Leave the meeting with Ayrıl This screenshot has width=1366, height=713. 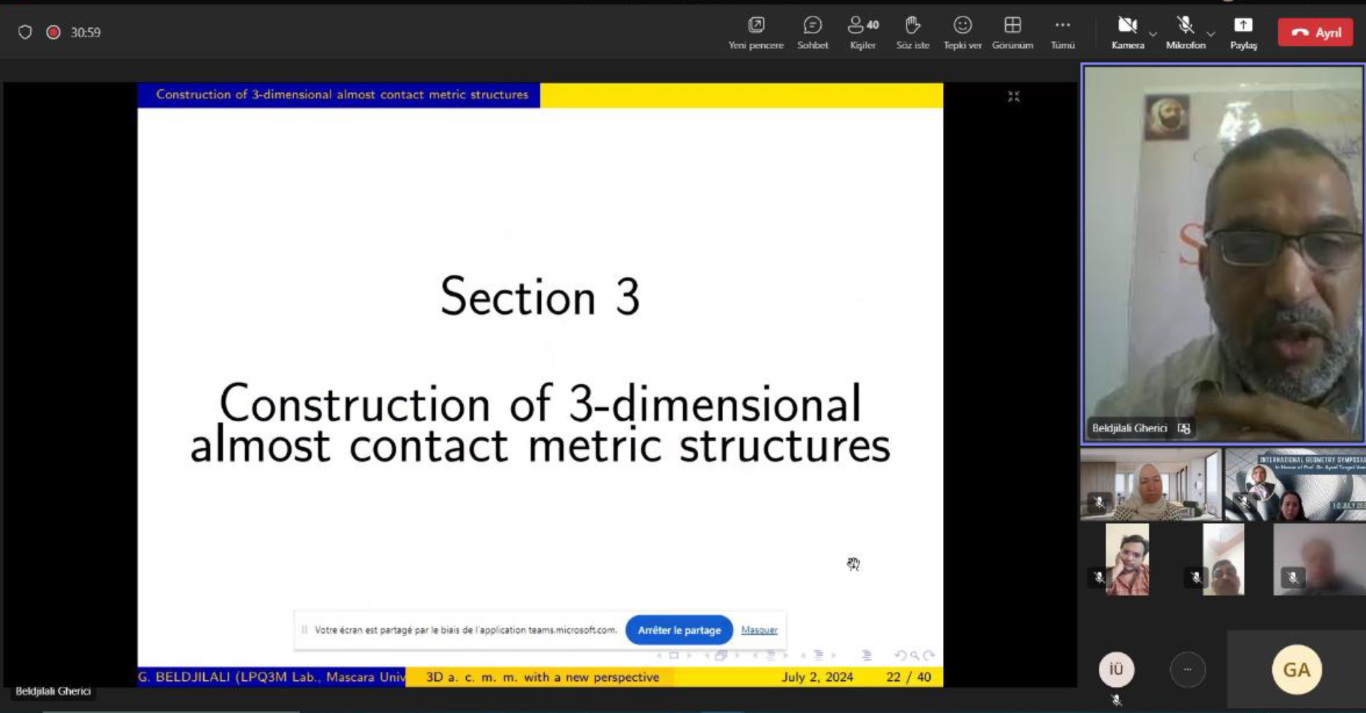1315,32
